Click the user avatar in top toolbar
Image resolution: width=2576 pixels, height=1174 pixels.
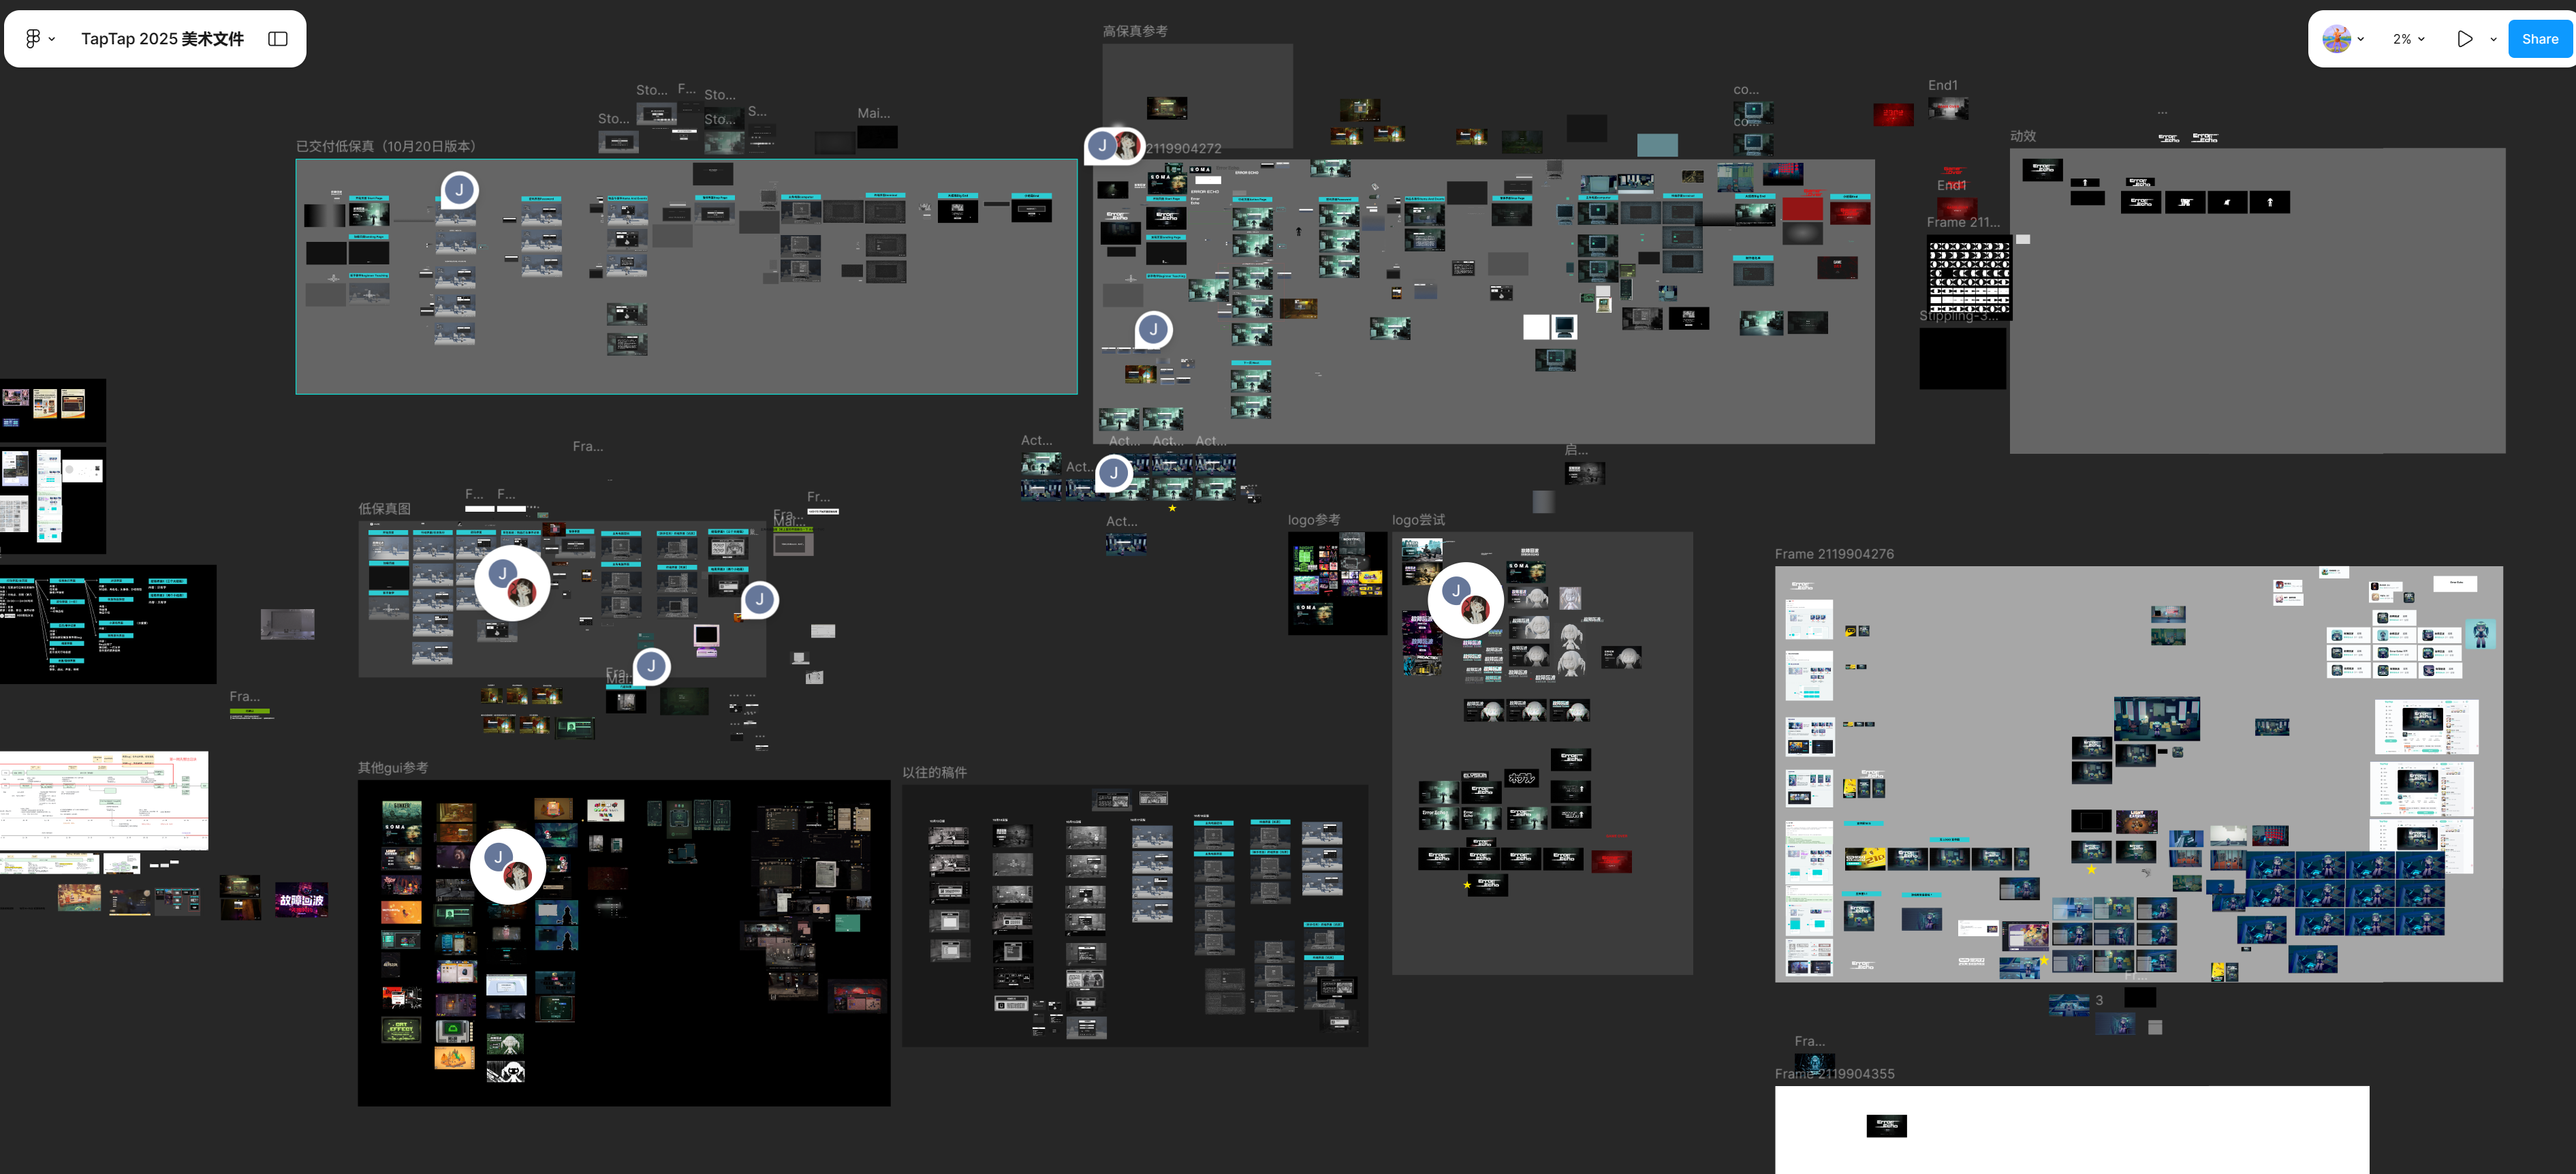click(2336, 39)
